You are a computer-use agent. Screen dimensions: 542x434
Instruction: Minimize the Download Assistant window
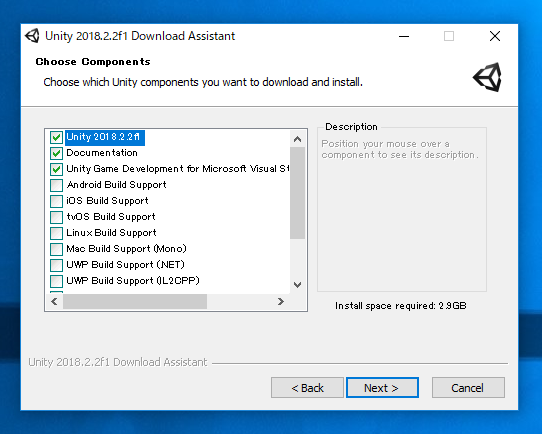[404, 36]
